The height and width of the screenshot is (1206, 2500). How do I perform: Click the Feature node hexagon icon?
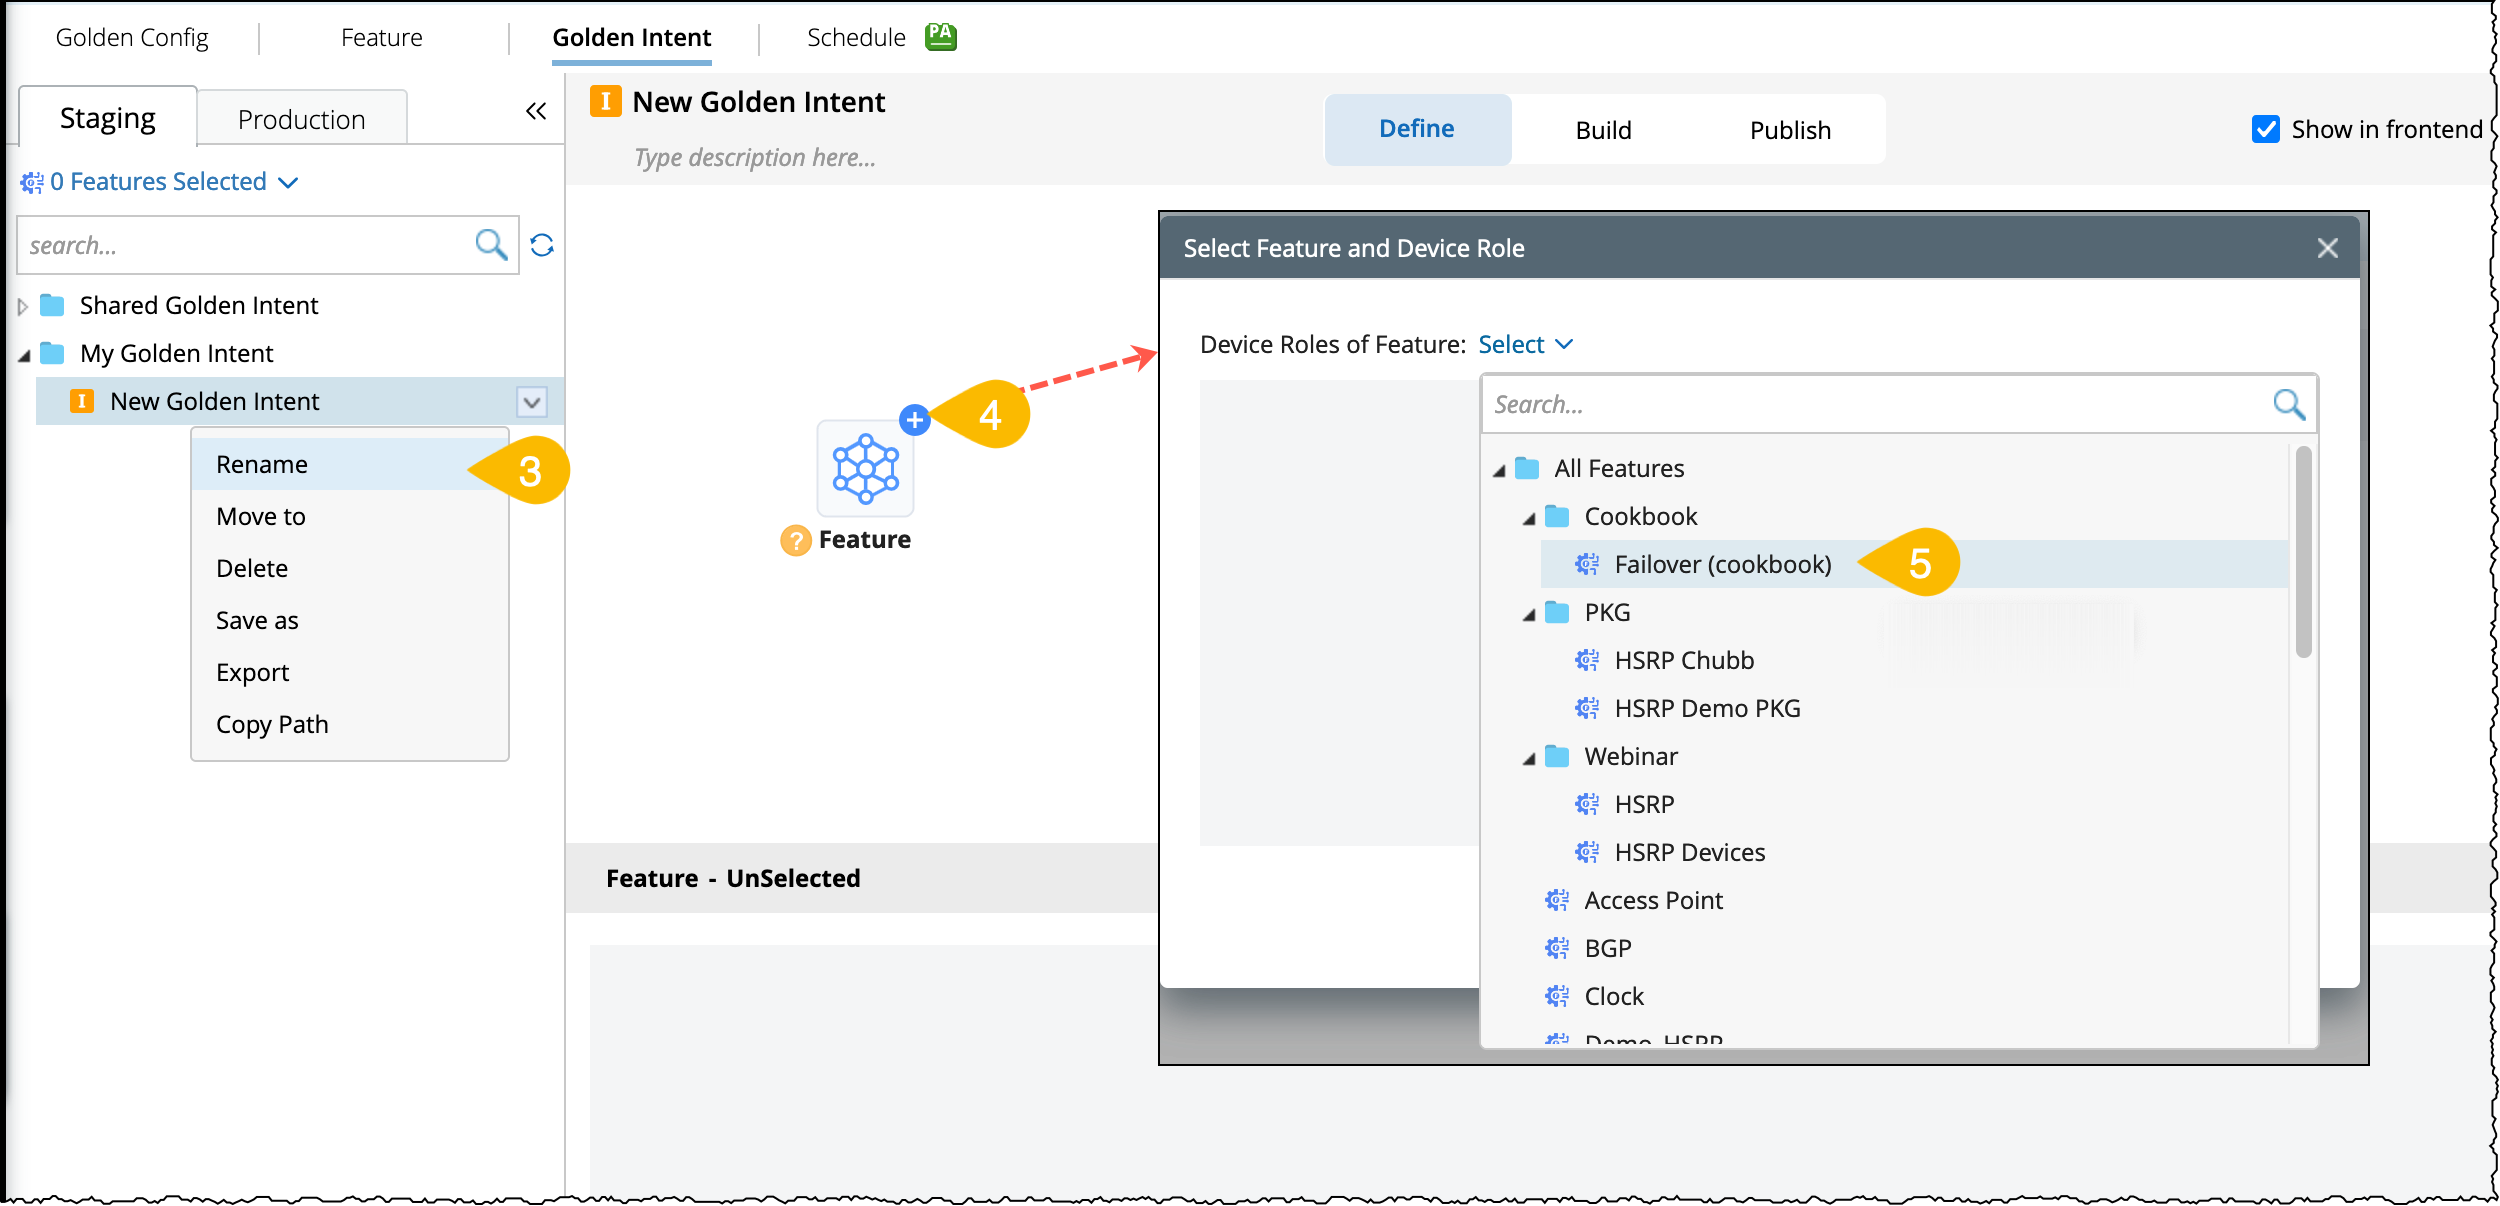866,469
